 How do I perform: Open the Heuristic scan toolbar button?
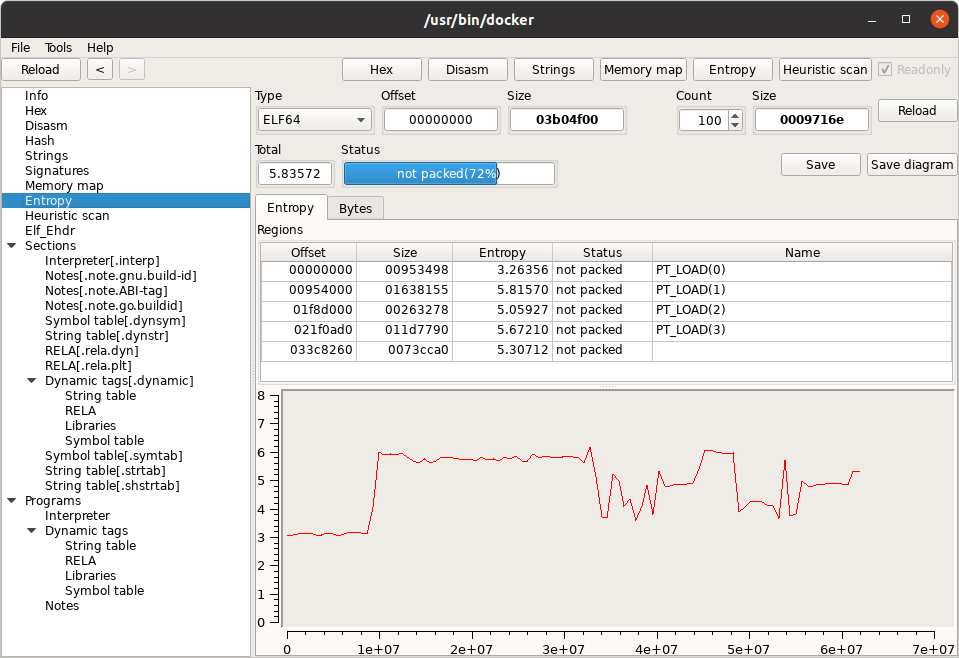(825, 70)
